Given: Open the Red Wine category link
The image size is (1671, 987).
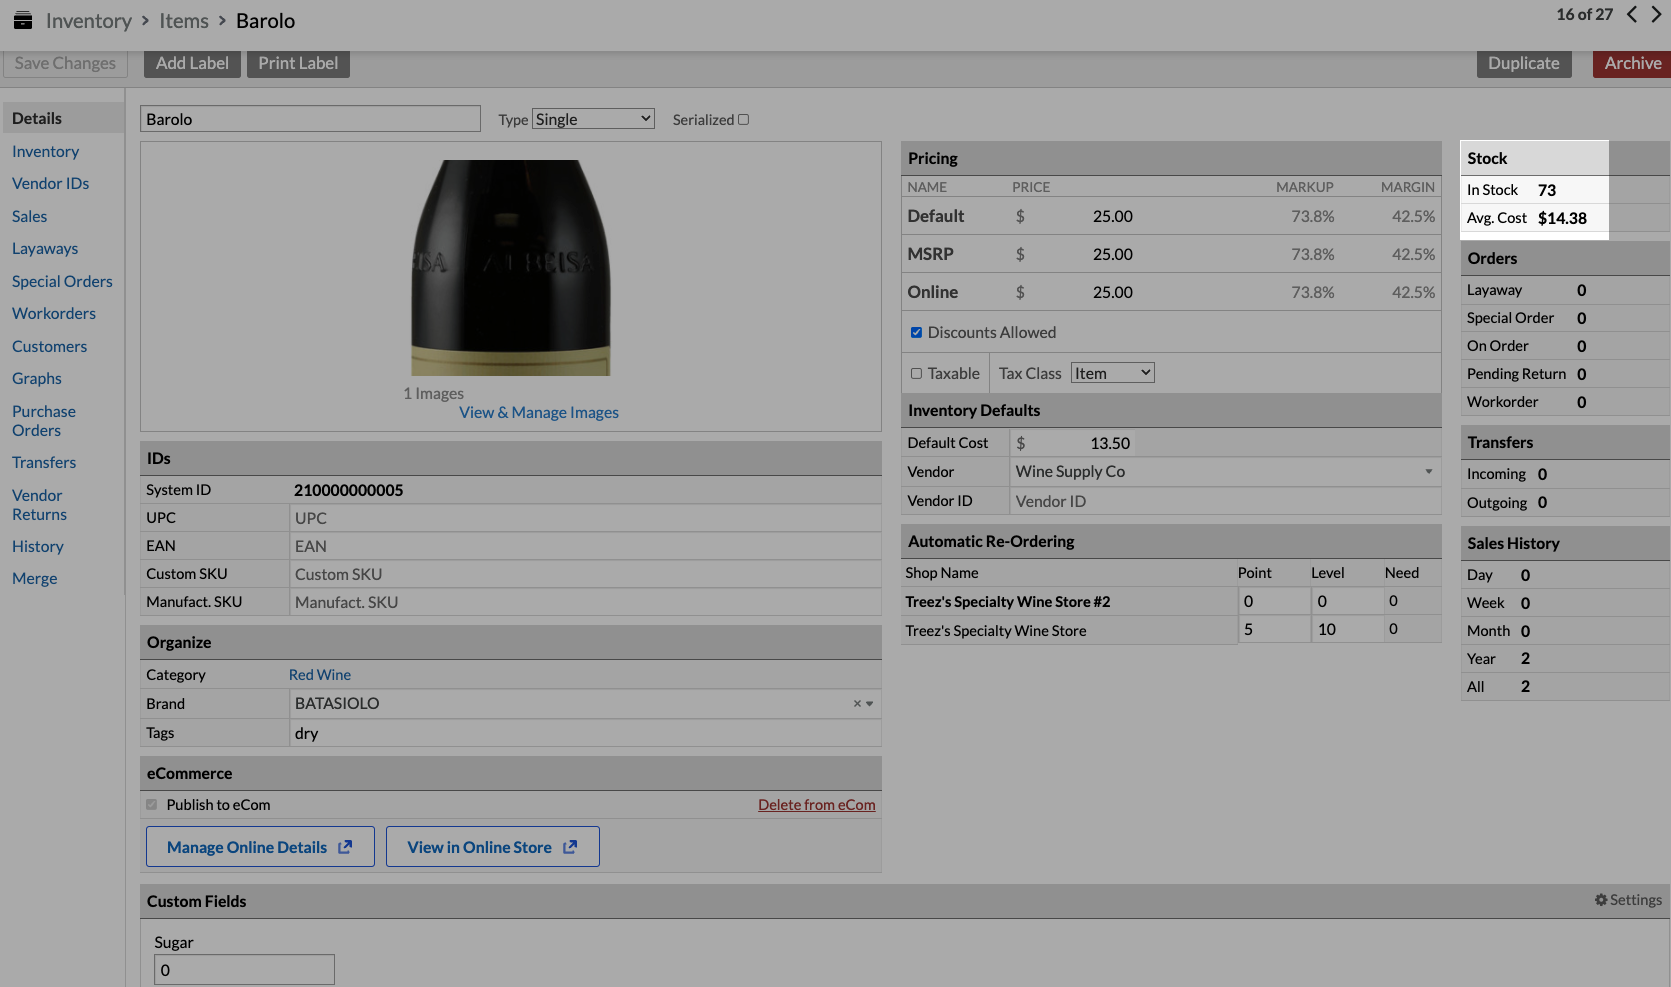Looking at the screenshot, I should 320,675.
